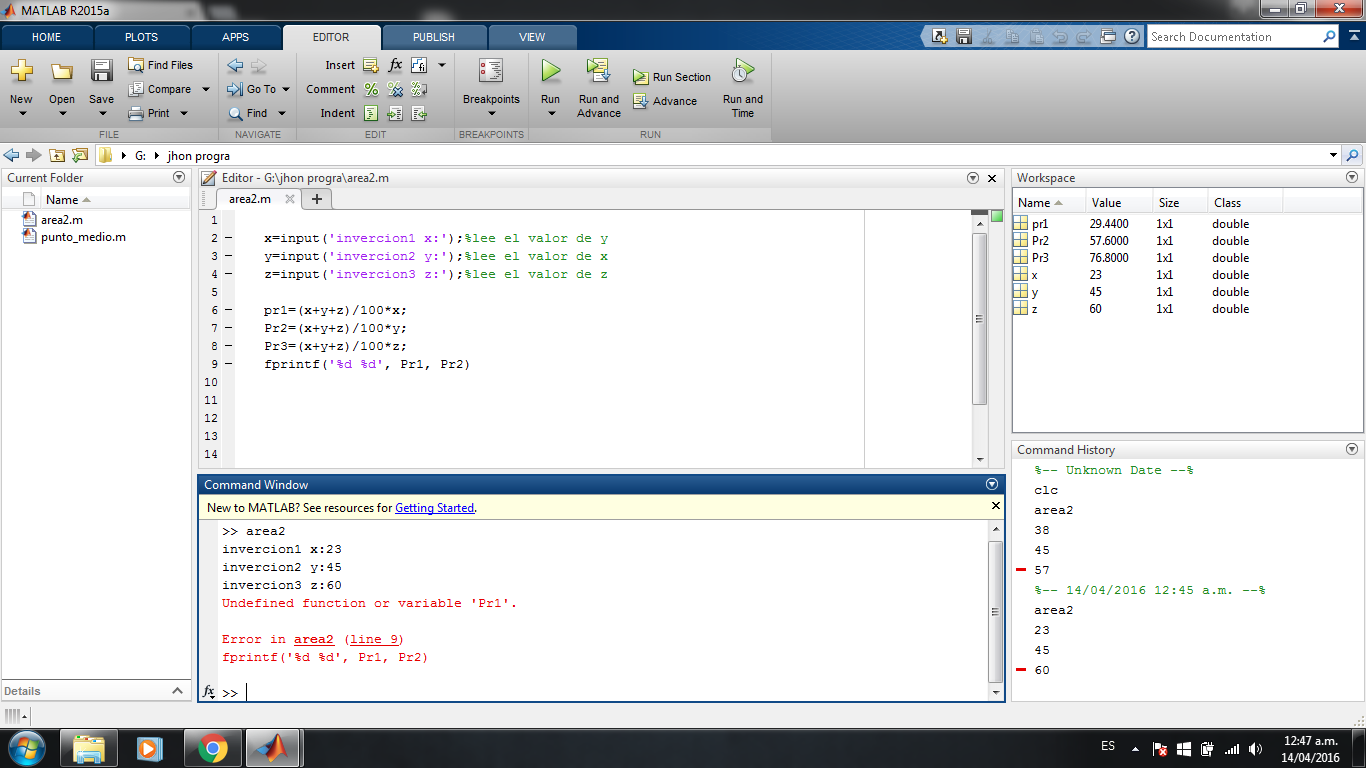Open the Save dropdown arrow
Viewport: 1366px width, 768px height.
pyautogui.click(x=101, y=113)
